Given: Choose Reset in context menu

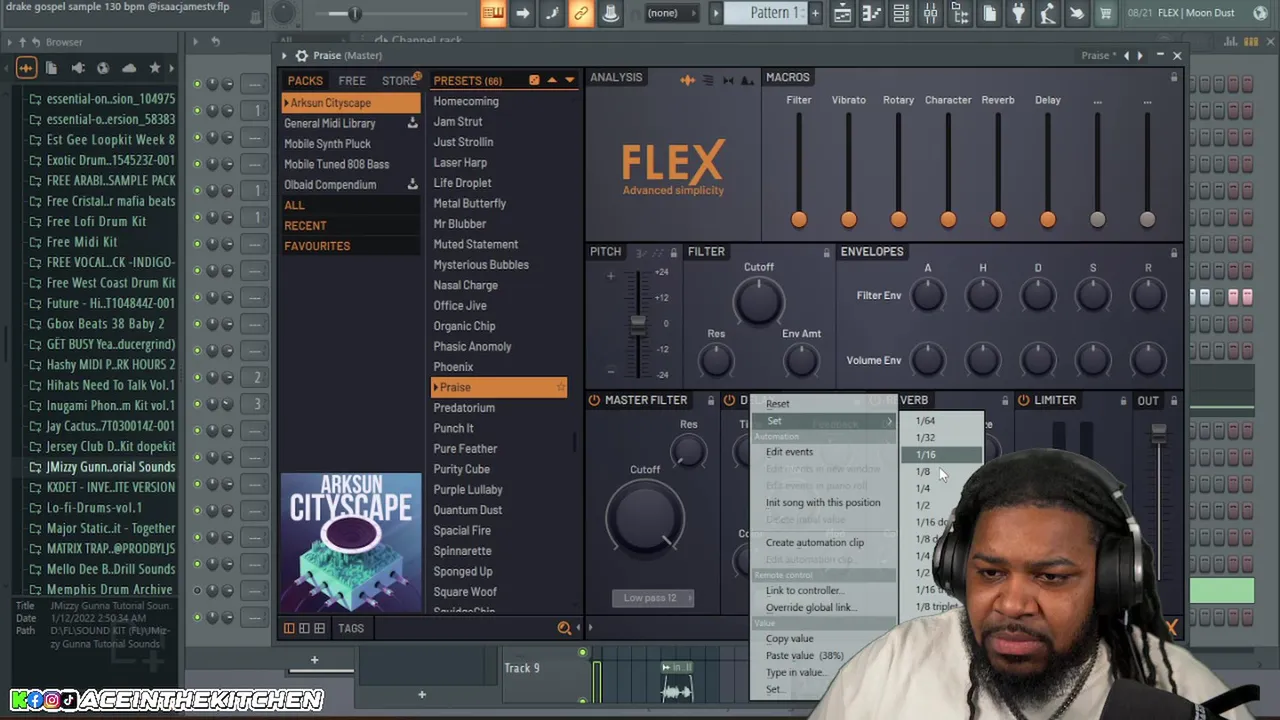Looking at the screenshot, I should pos(777,404).
